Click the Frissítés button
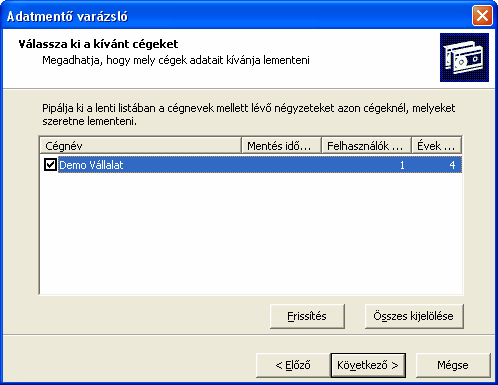The width and height of the screenshot is (498, 385). (x=307, y=316)
